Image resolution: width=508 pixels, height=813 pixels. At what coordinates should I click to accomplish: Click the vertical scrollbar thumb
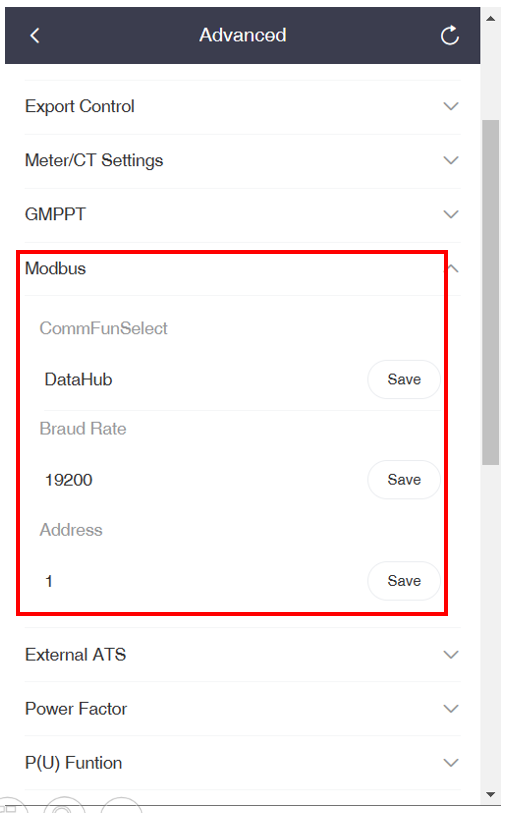click(x=490, y=292)
